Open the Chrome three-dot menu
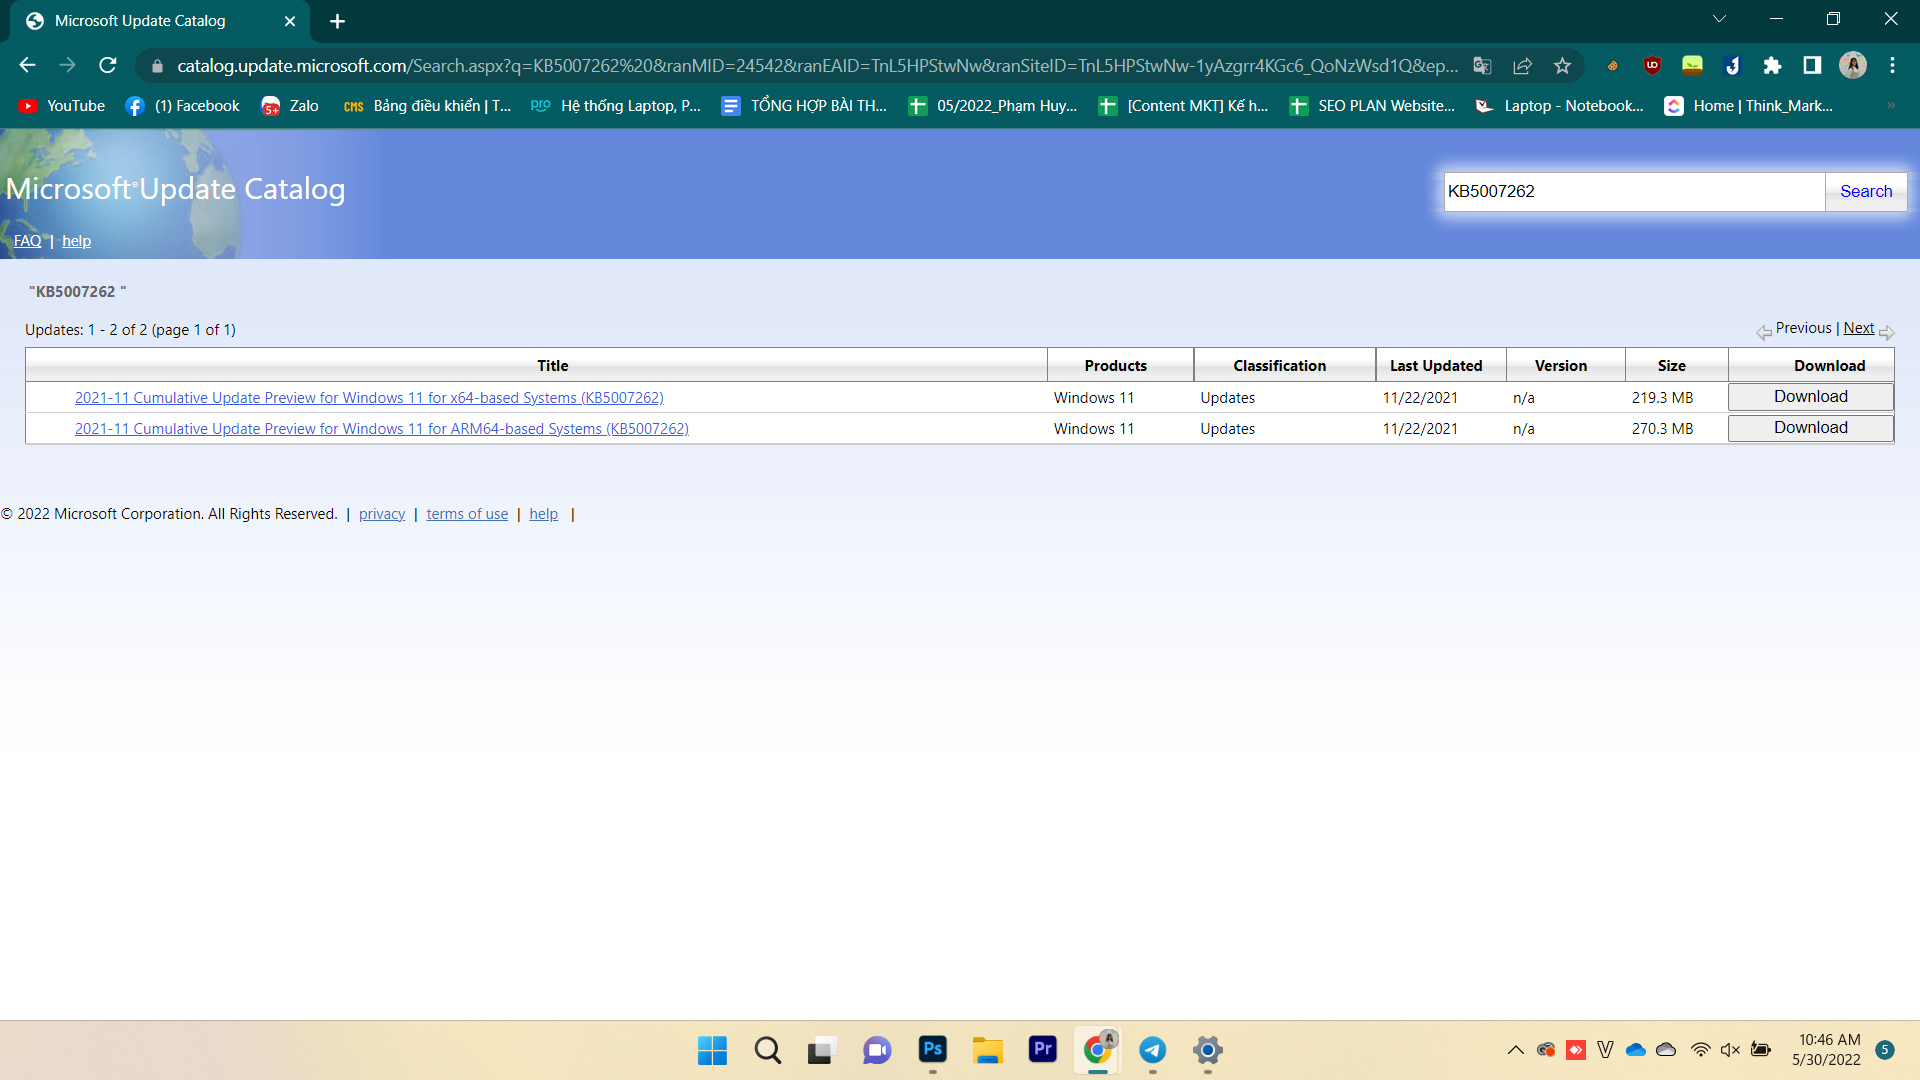 coord(1892,66)
